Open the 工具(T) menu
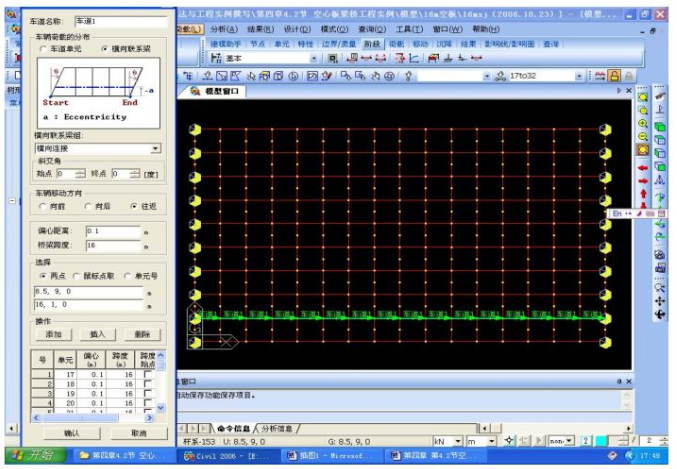 pyautogui.click(x=410, y=29)
